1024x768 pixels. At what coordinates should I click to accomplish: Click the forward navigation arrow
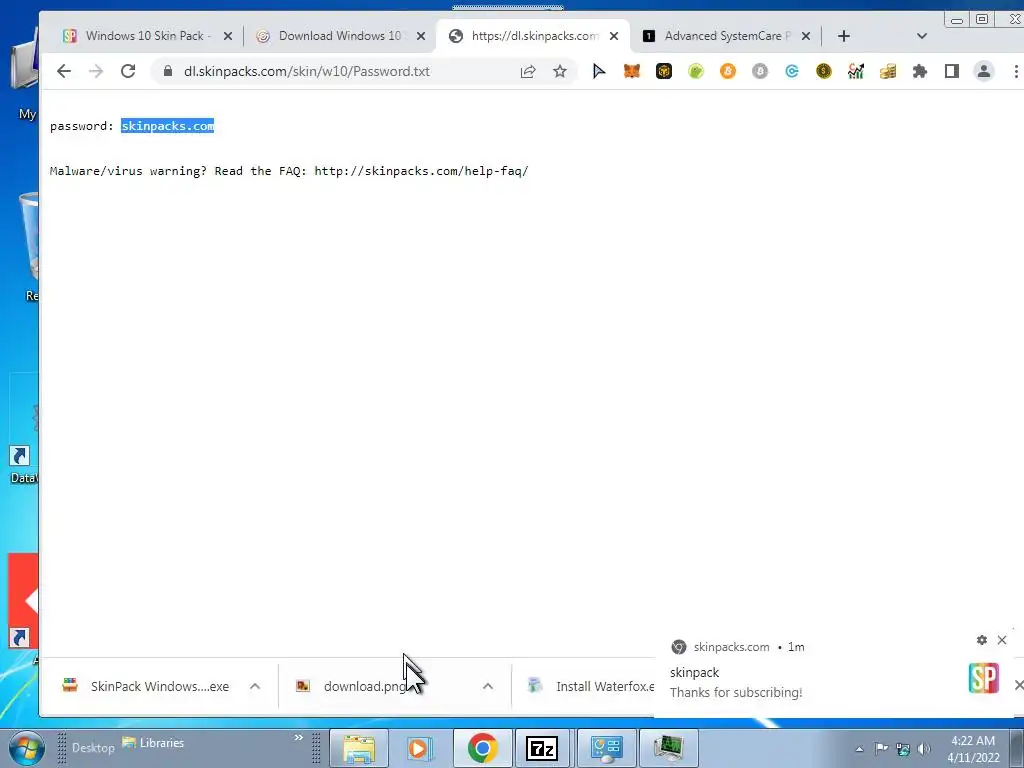96,71
